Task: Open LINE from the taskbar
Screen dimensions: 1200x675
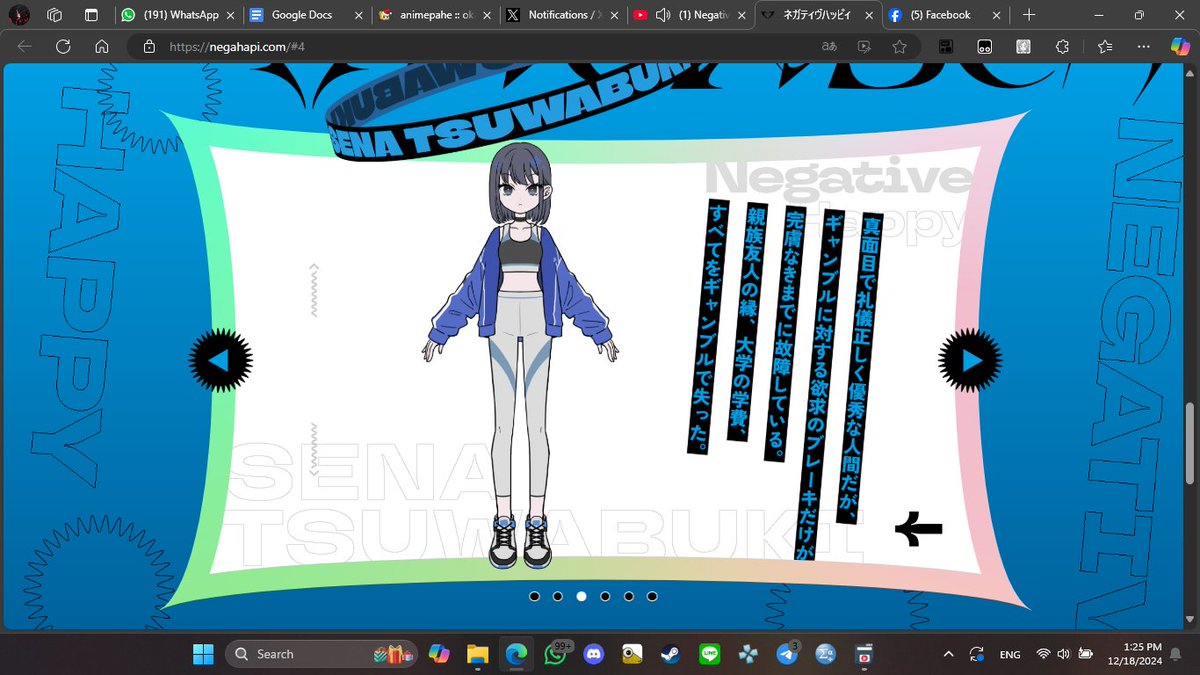Action: (711, 654)
